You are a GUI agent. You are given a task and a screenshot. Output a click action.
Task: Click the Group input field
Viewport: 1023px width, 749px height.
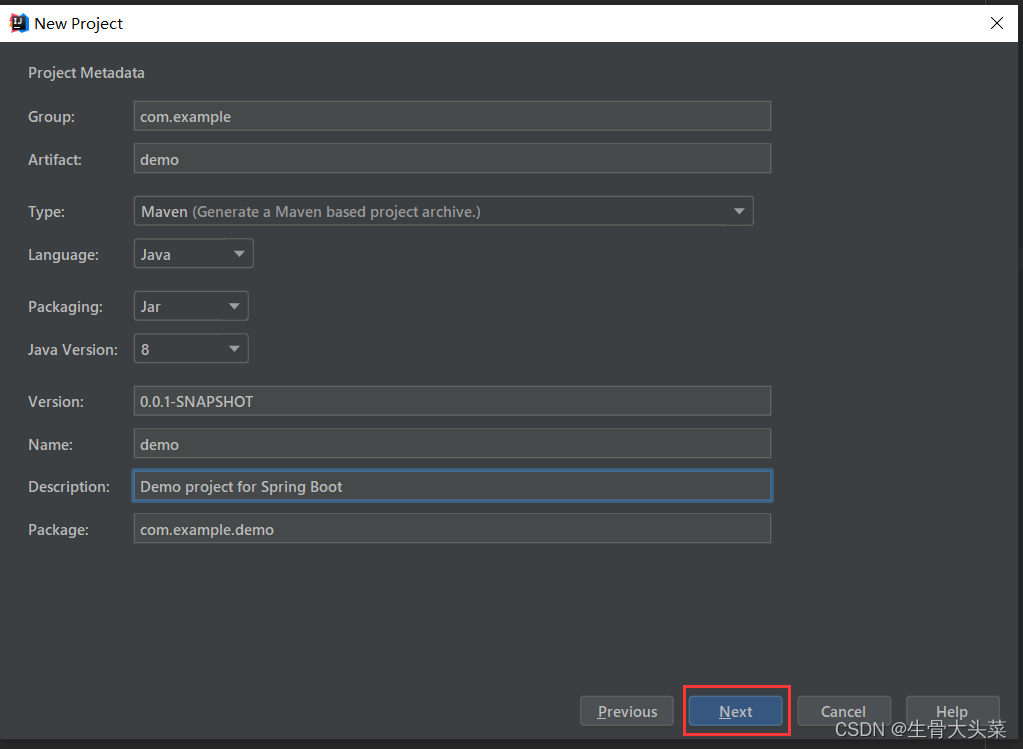pyautogui.click(x=450, y=115)
